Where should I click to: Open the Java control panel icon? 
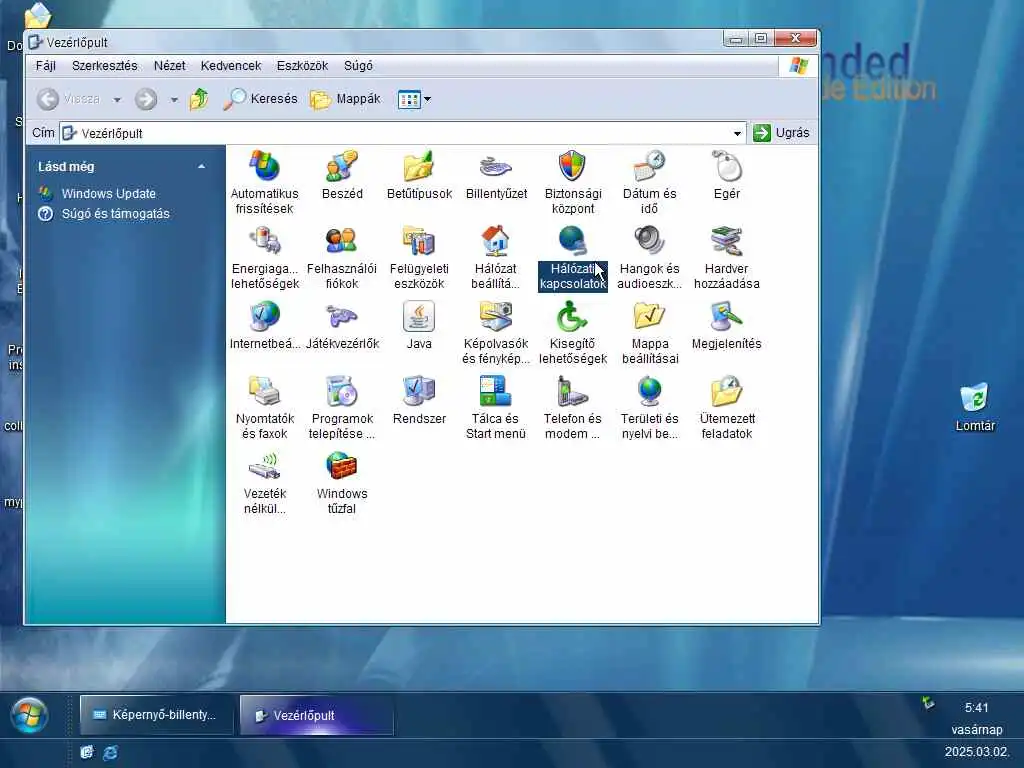pyautogui.click(x=419, y=325)
